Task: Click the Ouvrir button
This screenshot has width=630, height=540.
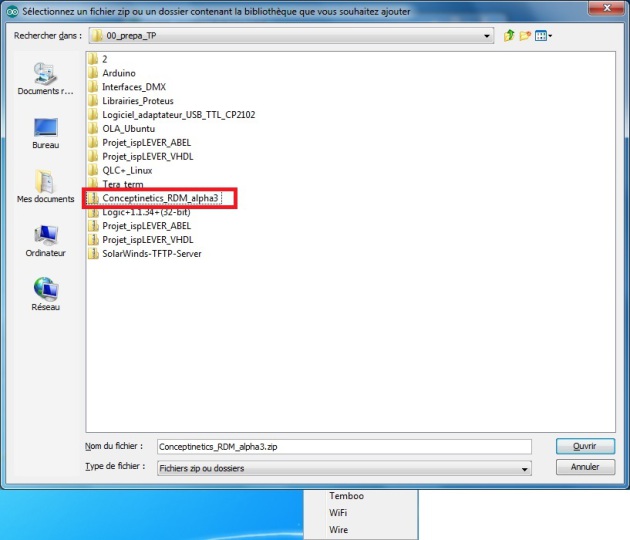Action: pos(584,447)
